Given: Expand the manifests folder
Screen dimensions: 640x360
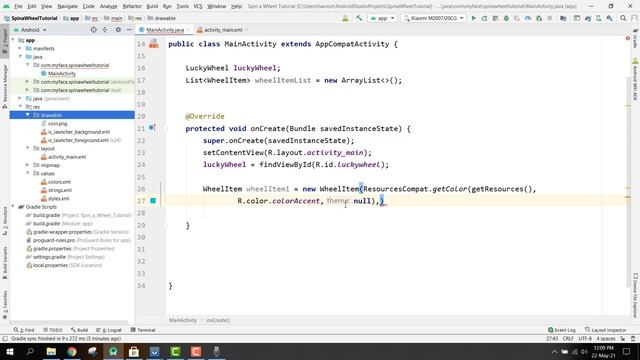Looking at the screenshot, I should (20, 49).
